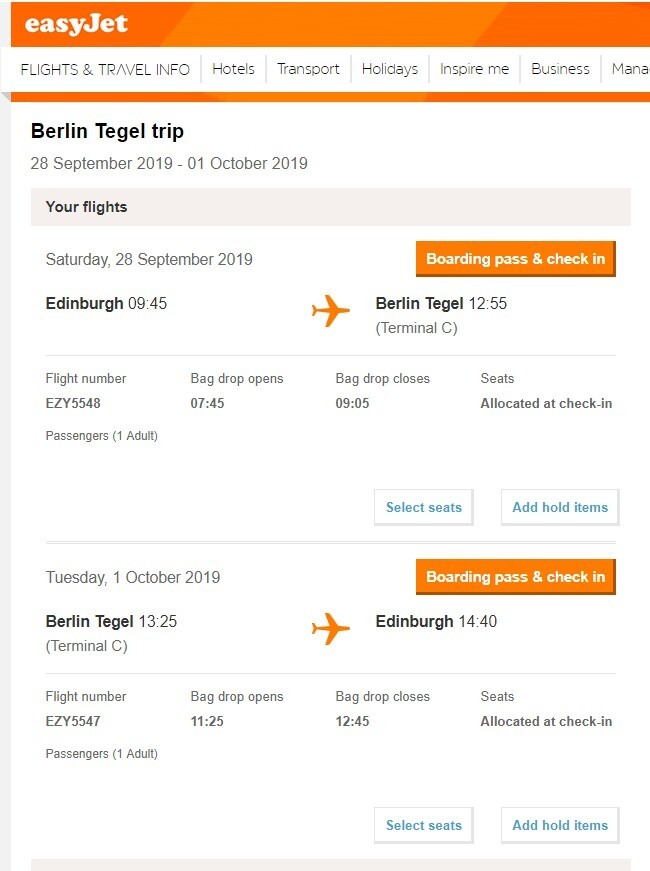Open the Transport menu

(308, 69)
